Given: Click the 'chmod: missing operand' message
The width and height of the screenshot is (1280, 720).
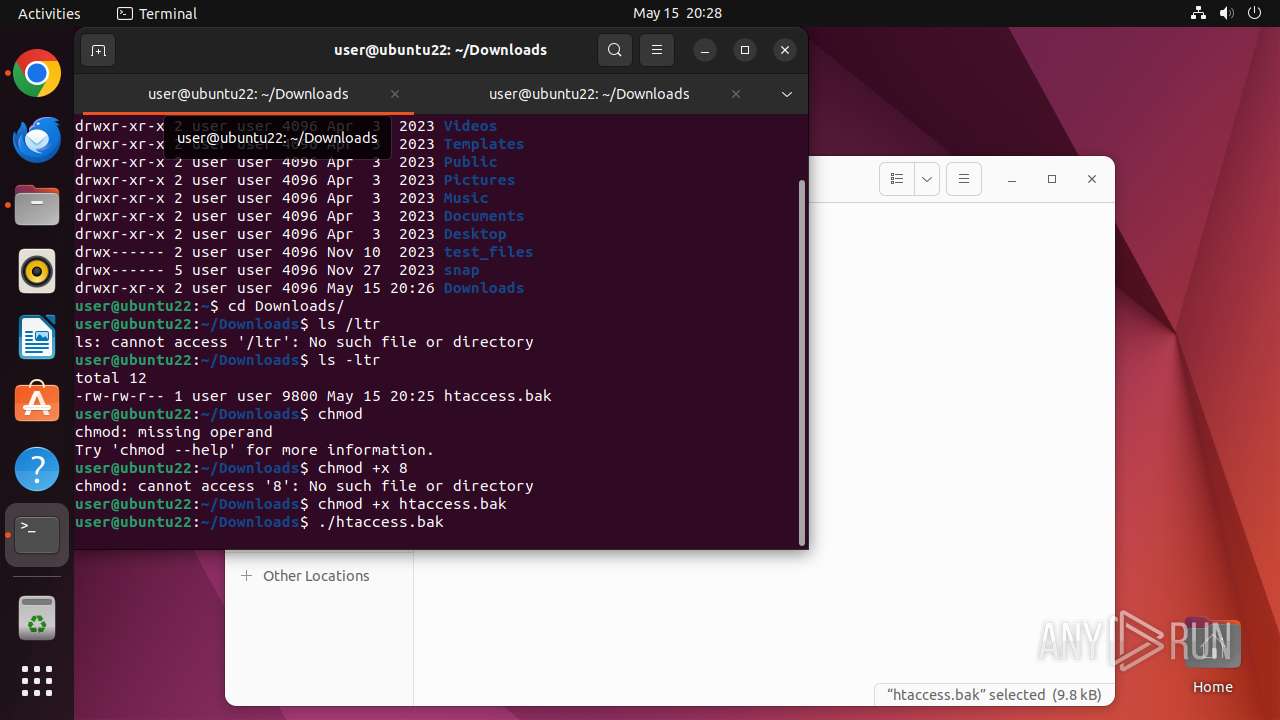Looking at the screenshot, I should pyautogui.click(x=174, y=432).
